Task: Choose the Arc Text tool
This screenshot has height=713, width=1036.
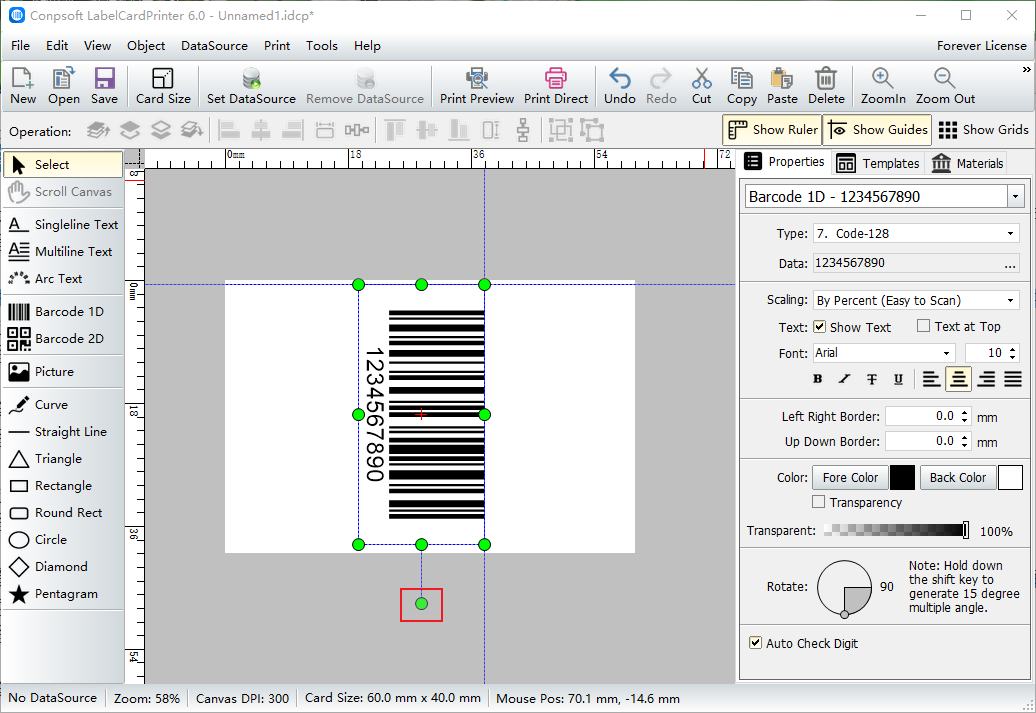Action: pyautogui.click(x=63, y=279)
